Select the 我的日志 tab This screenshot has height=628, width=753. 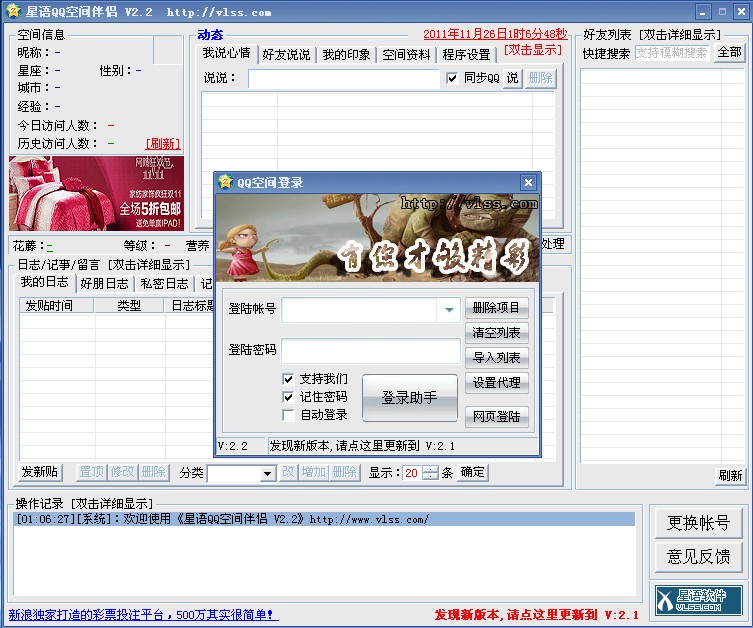pos(44,282)
